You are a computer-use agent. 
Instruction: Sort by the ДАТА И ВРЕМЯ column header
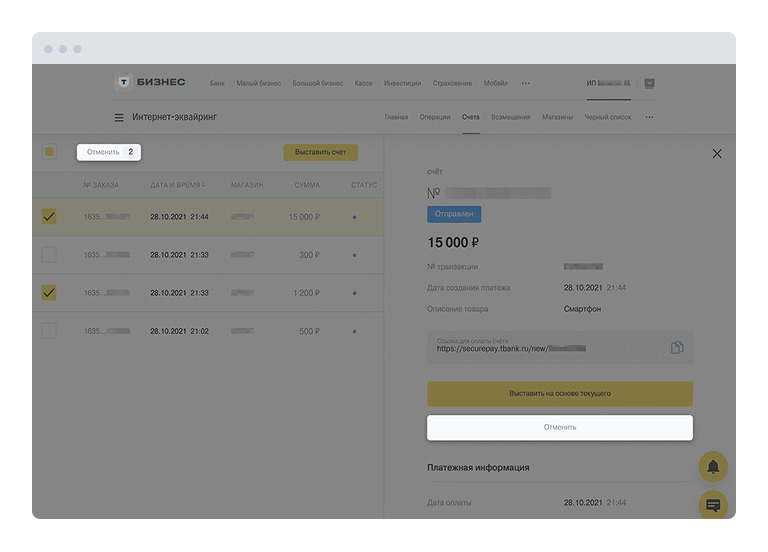pos(177,185)
